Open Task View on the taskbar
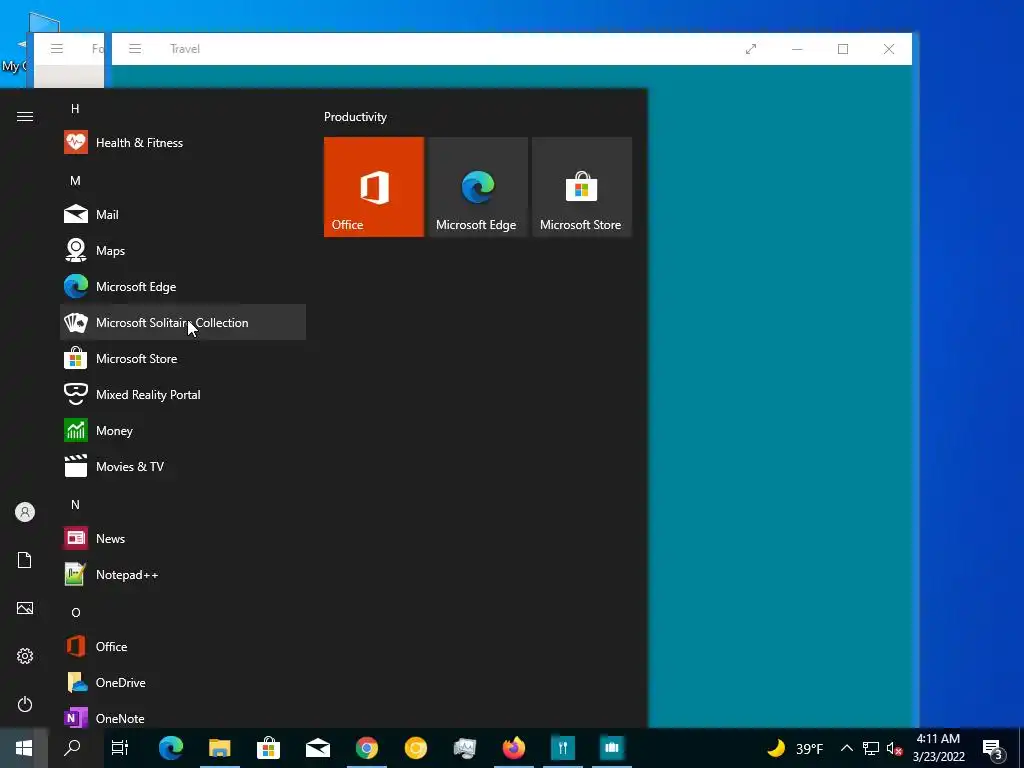Screen dimensions: 1024x768 click(x=120, y=748)
